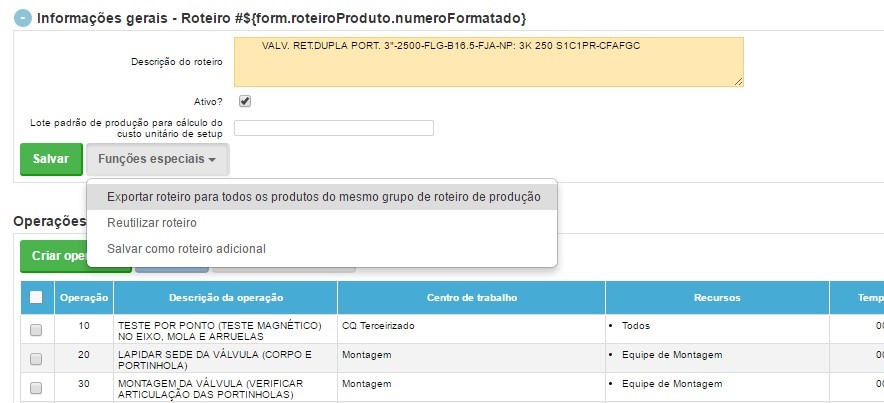The height and width of the screenshot is (403, 884).
Task: Click the Centro de trabalho column header
Action: click(x=471, y=298)
